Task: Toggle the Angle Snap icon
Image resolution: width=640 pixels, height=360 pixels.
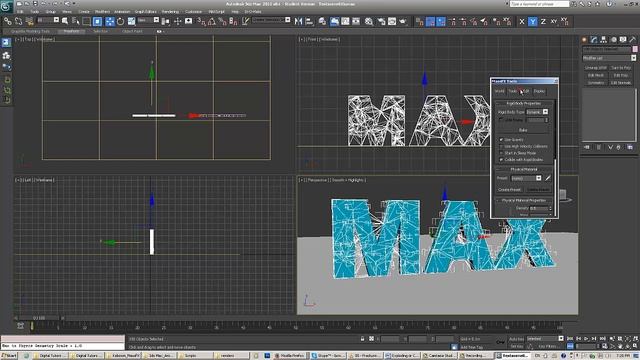Action: coord(211,21)
